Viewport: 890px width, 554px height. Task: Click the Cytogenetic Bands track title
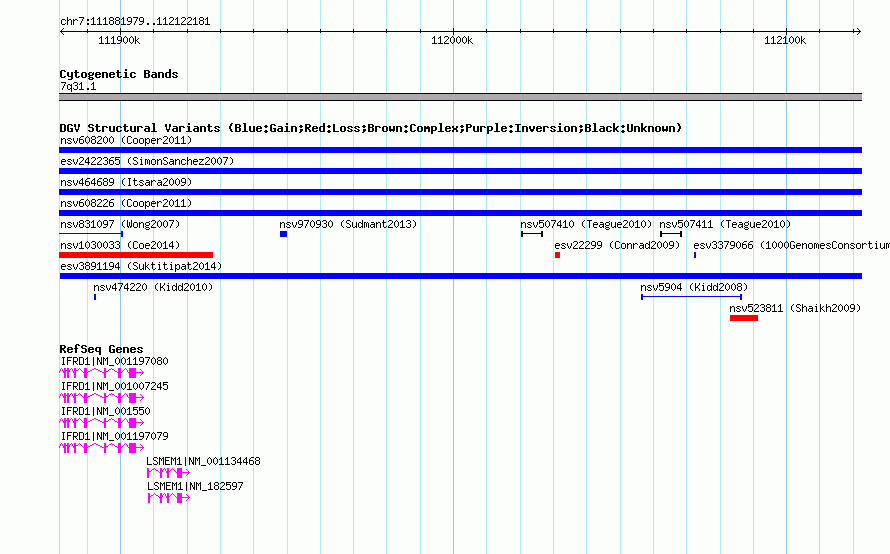(x=119, y=74)
